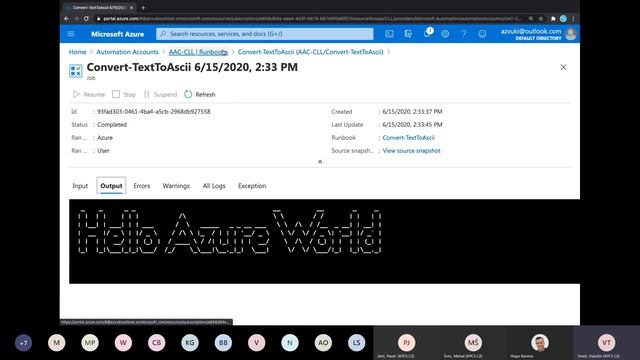Select participant avatar LS
This screenshot has width=640, height=360.
[356, 343]
